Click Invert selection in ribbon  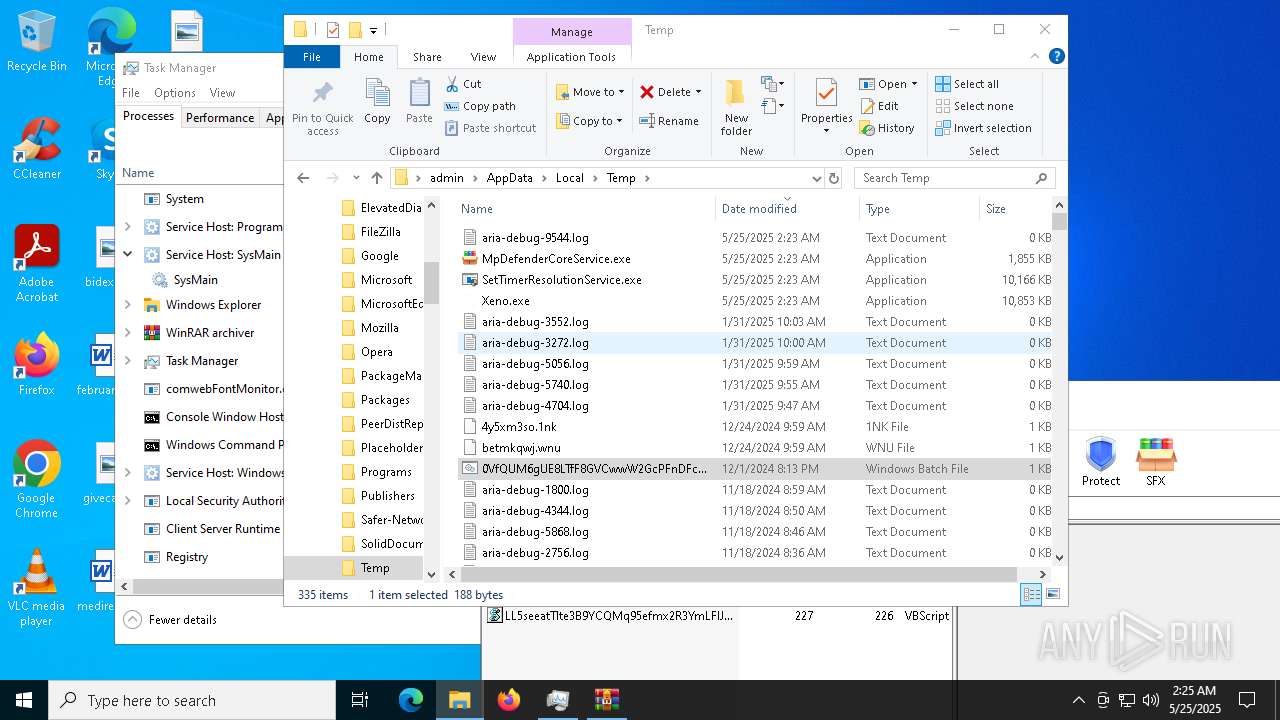(x=983, y=128)
